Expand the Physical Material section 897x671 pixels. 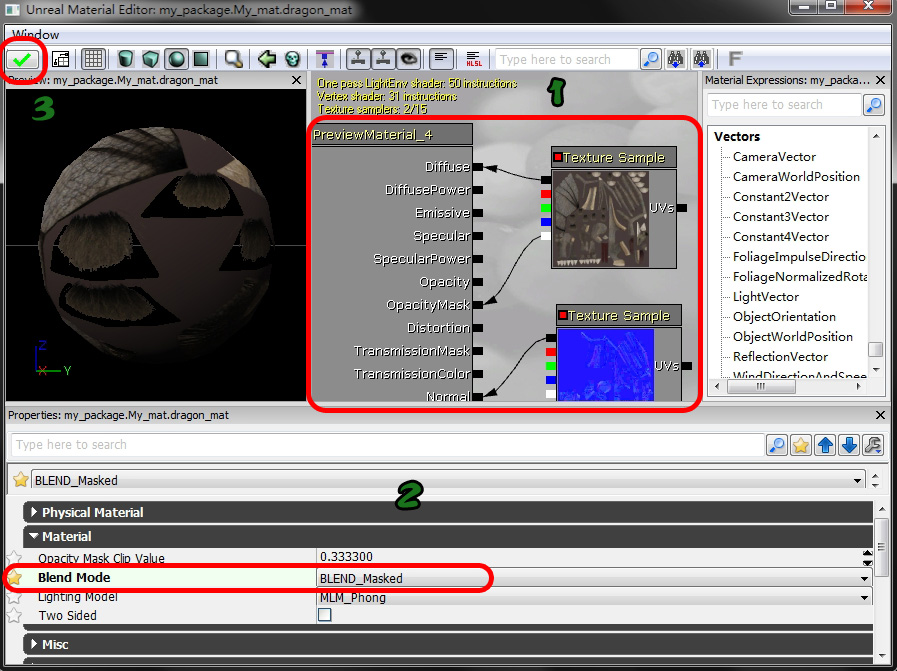coord(92,512)
